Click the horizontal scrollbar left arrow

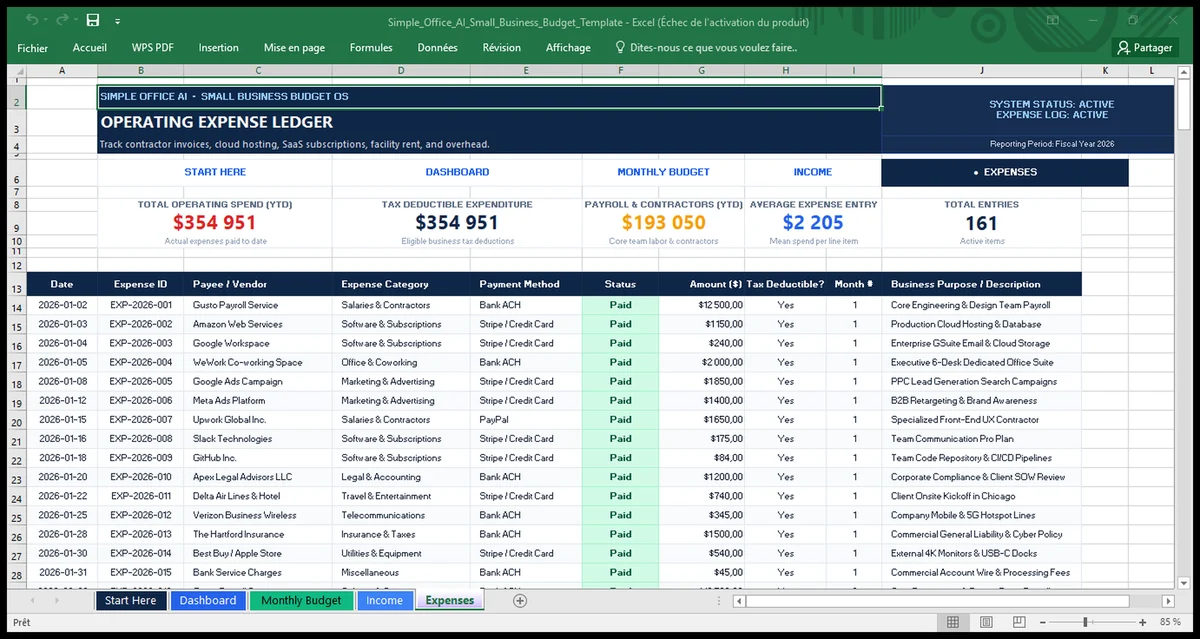(740, 600)
